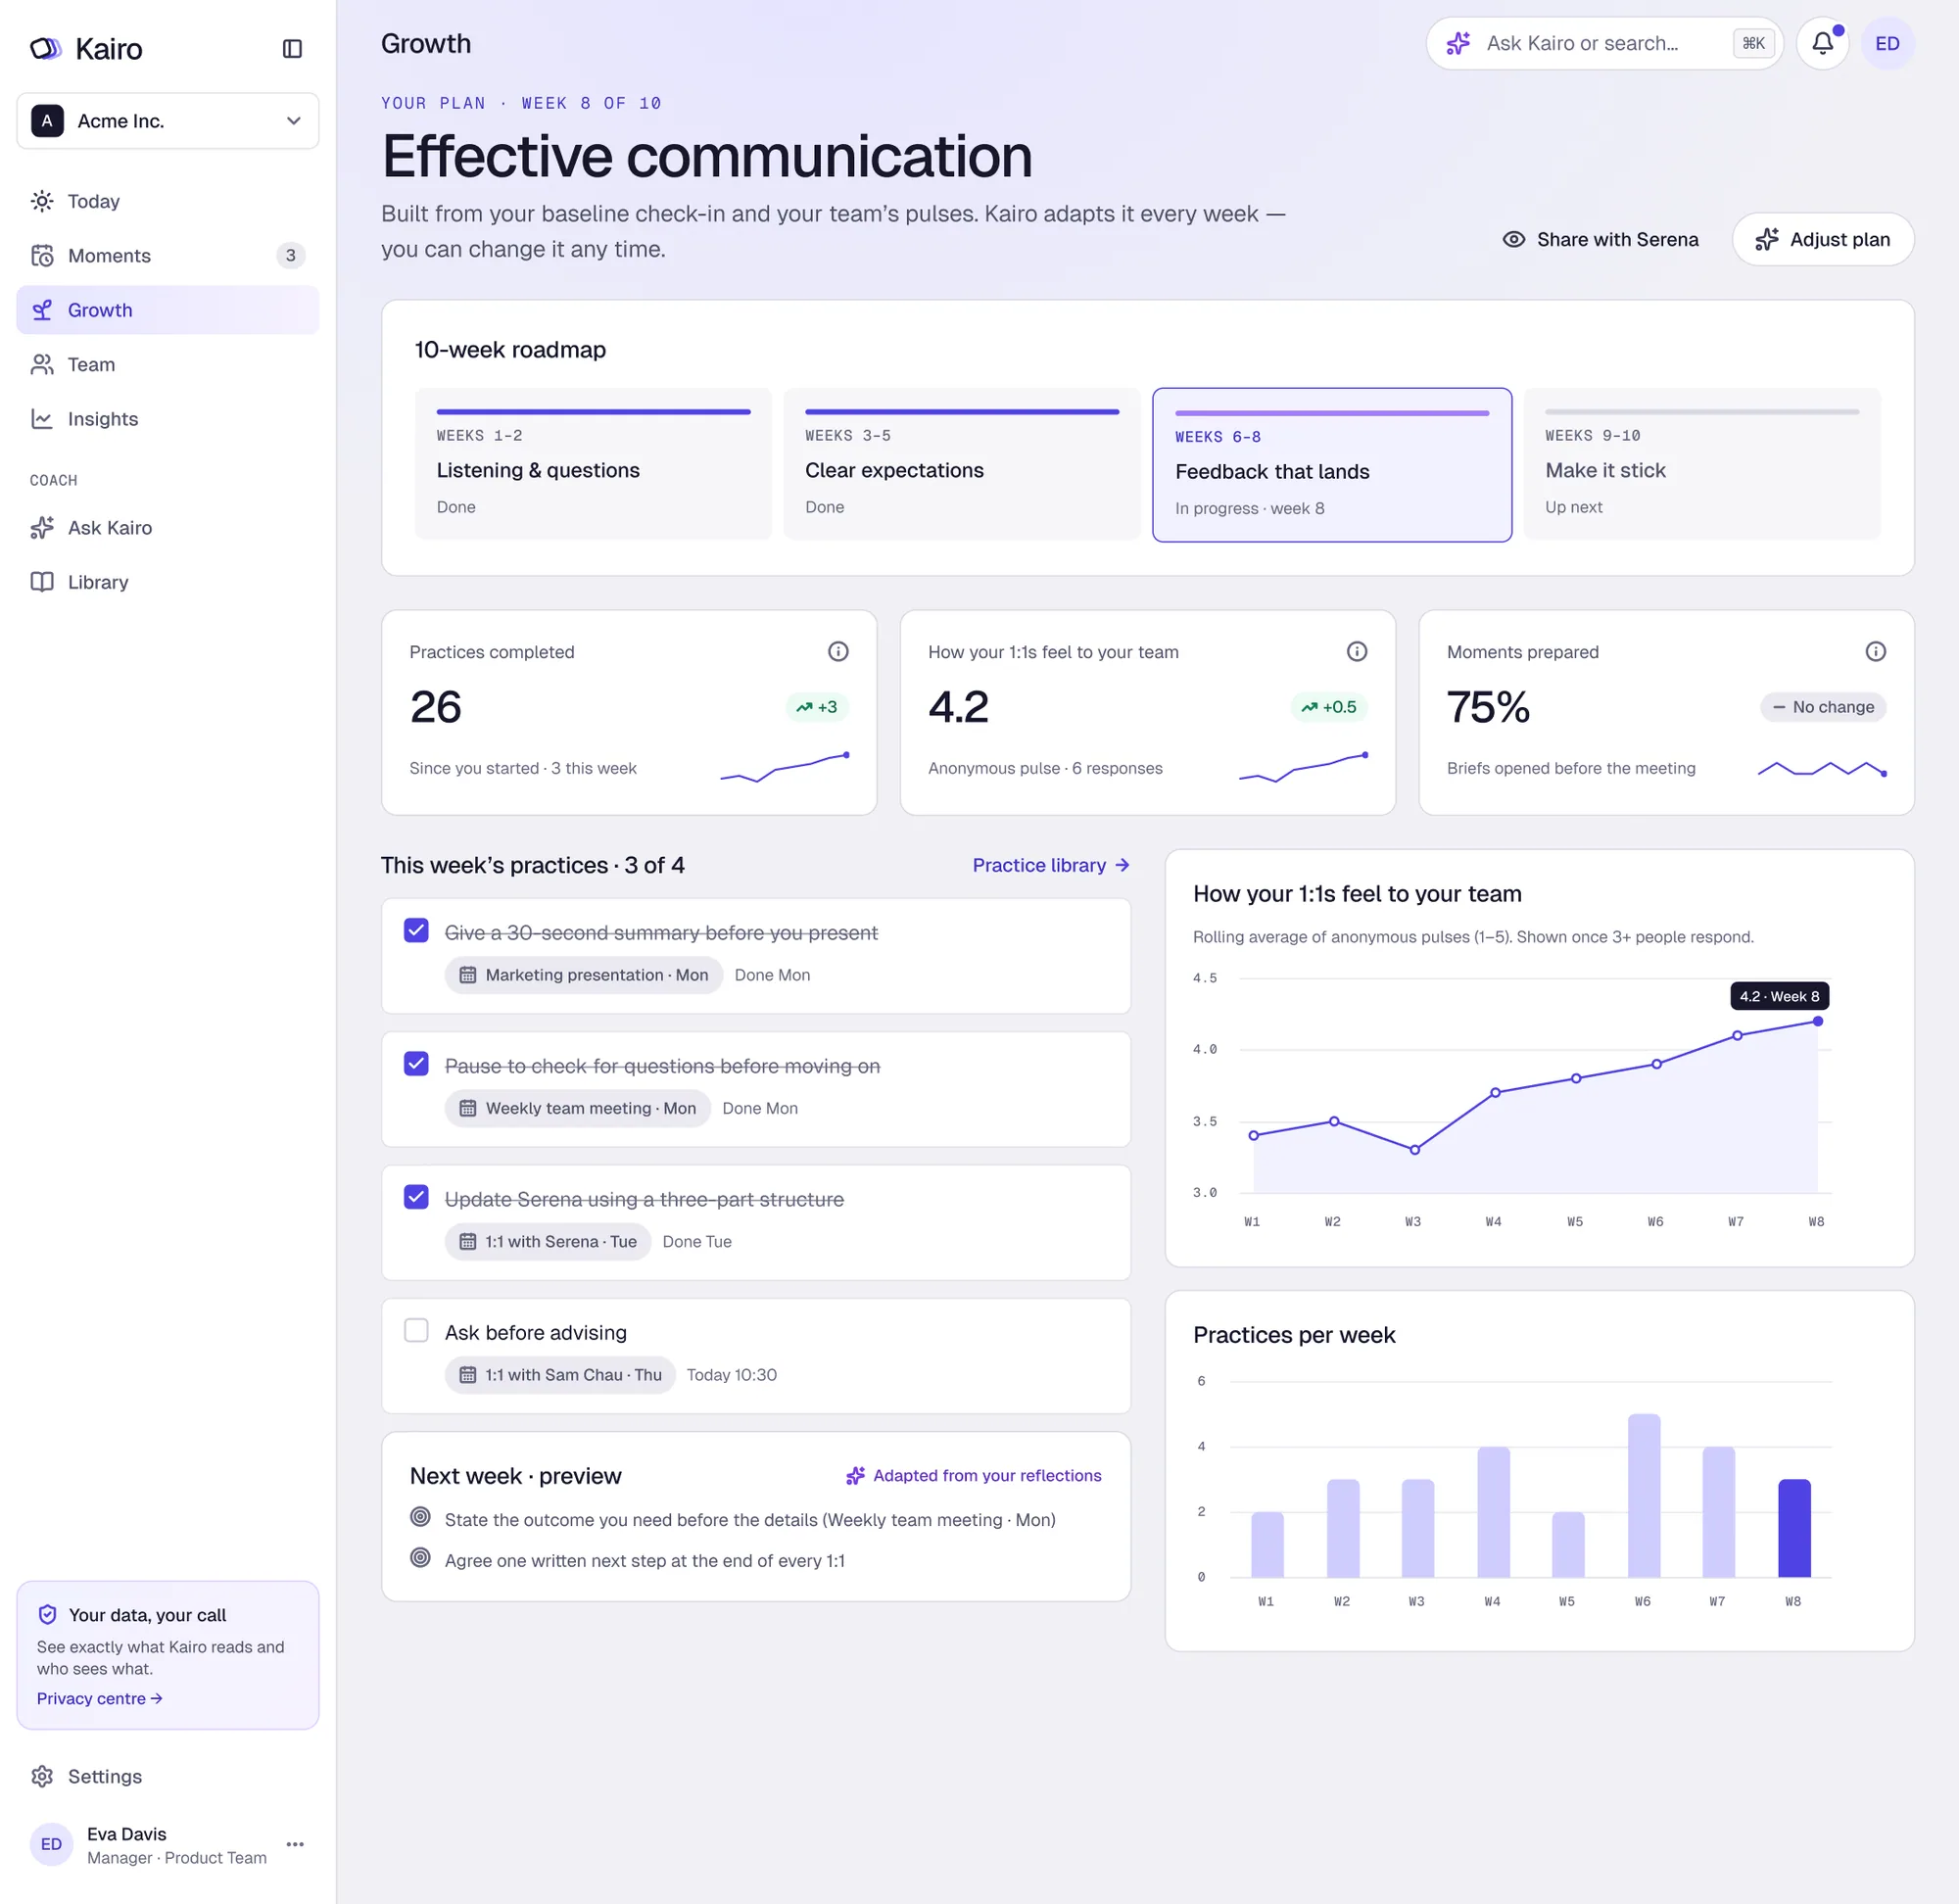The width and height of the screenshot is (1959, 1904).
Task: Uncheck Update Serena three-part structure practice
Action: (416, 1197)
